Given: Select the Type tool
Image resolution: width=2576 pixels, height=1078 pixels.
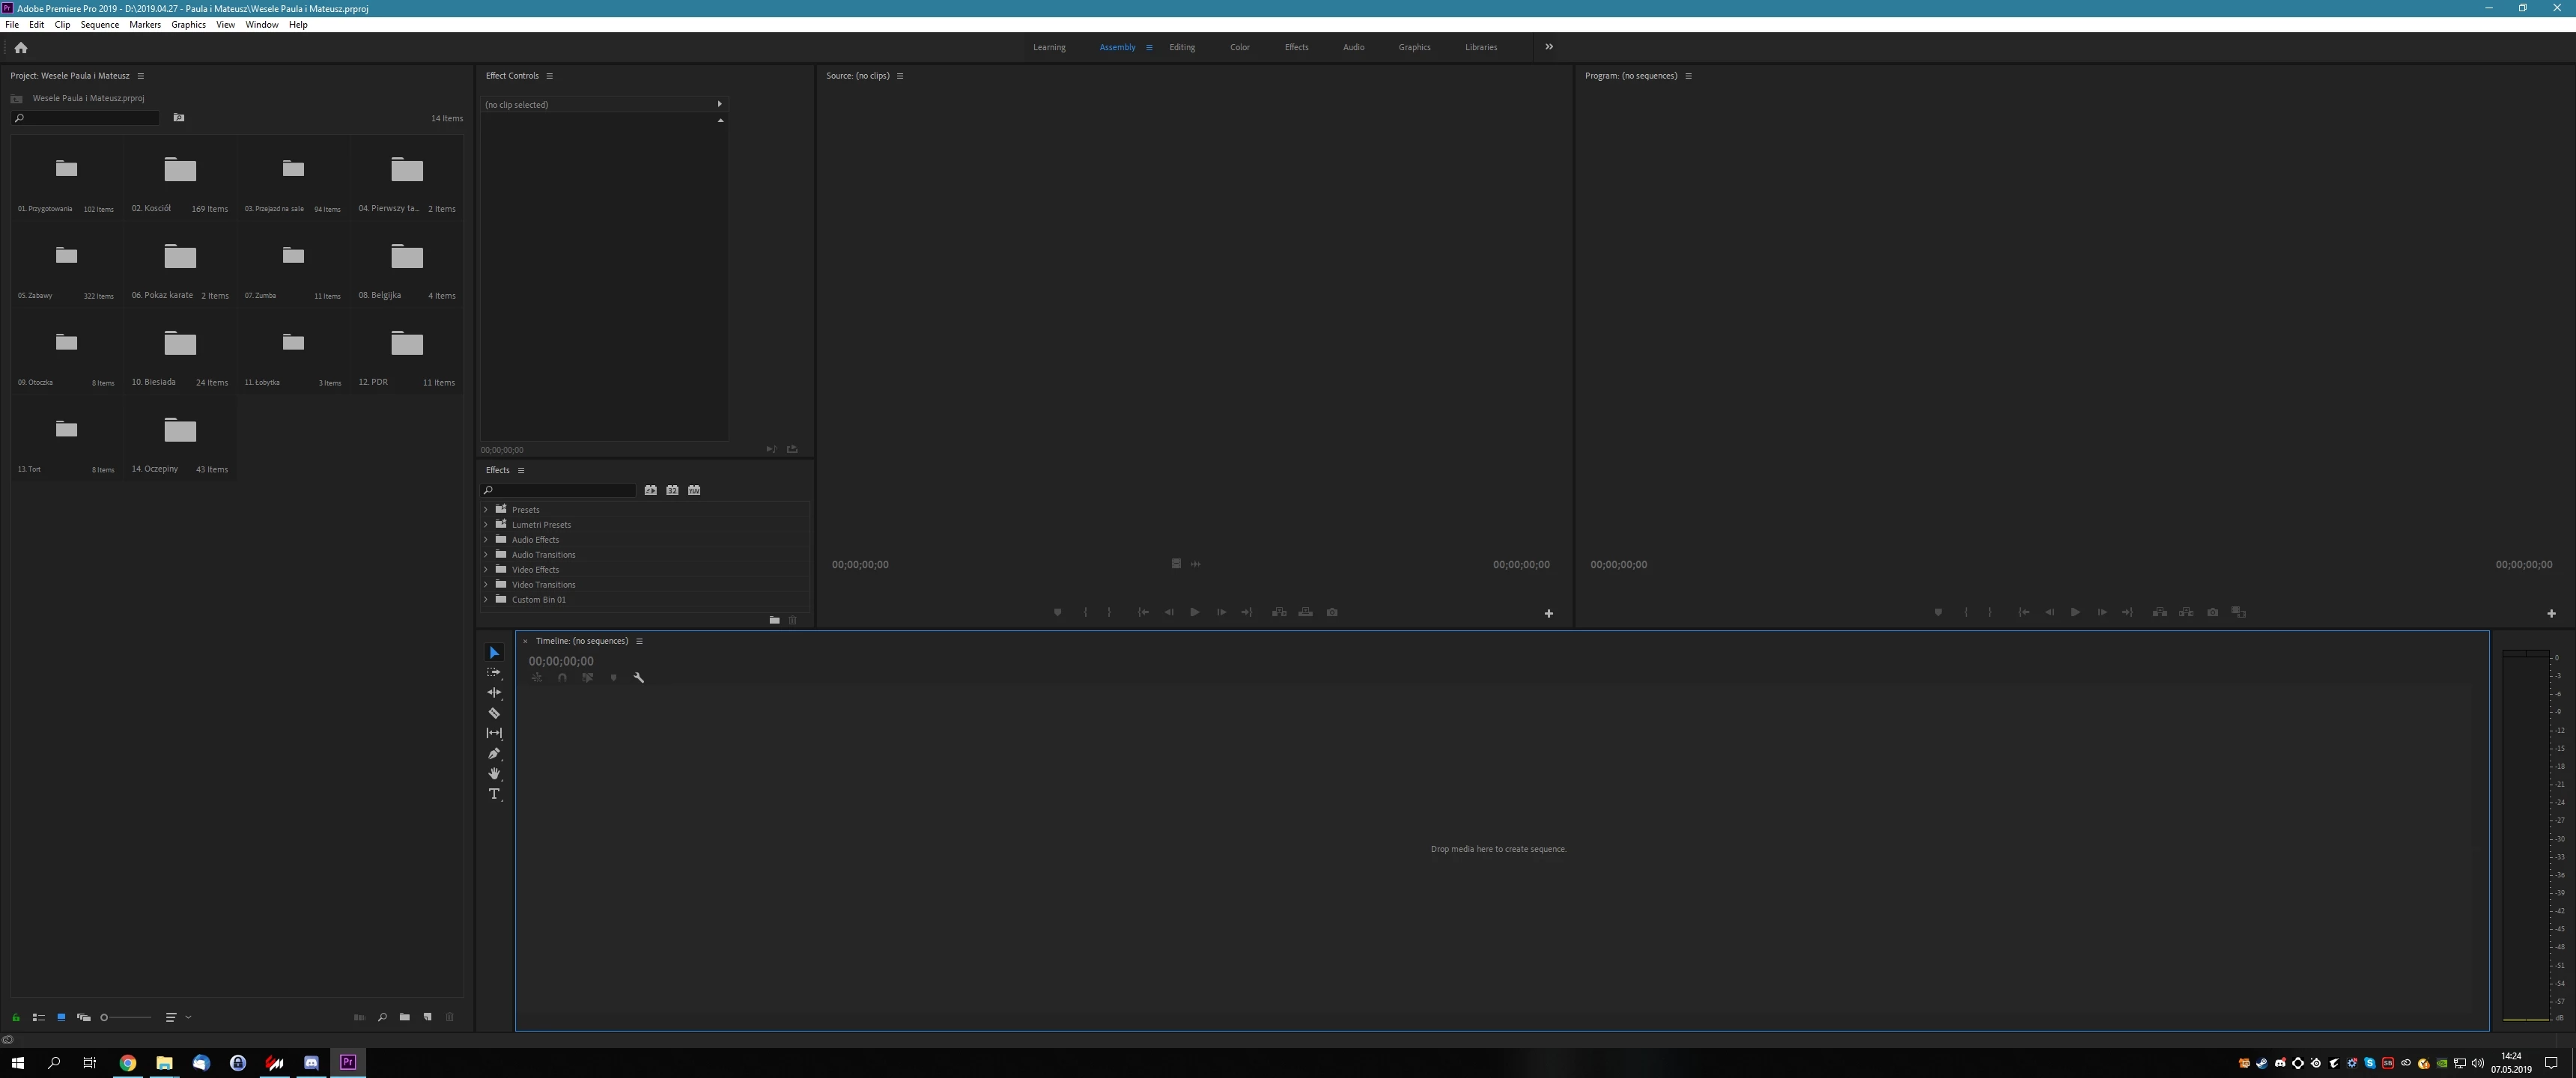Looking at the screenshot, I should 494,794.
